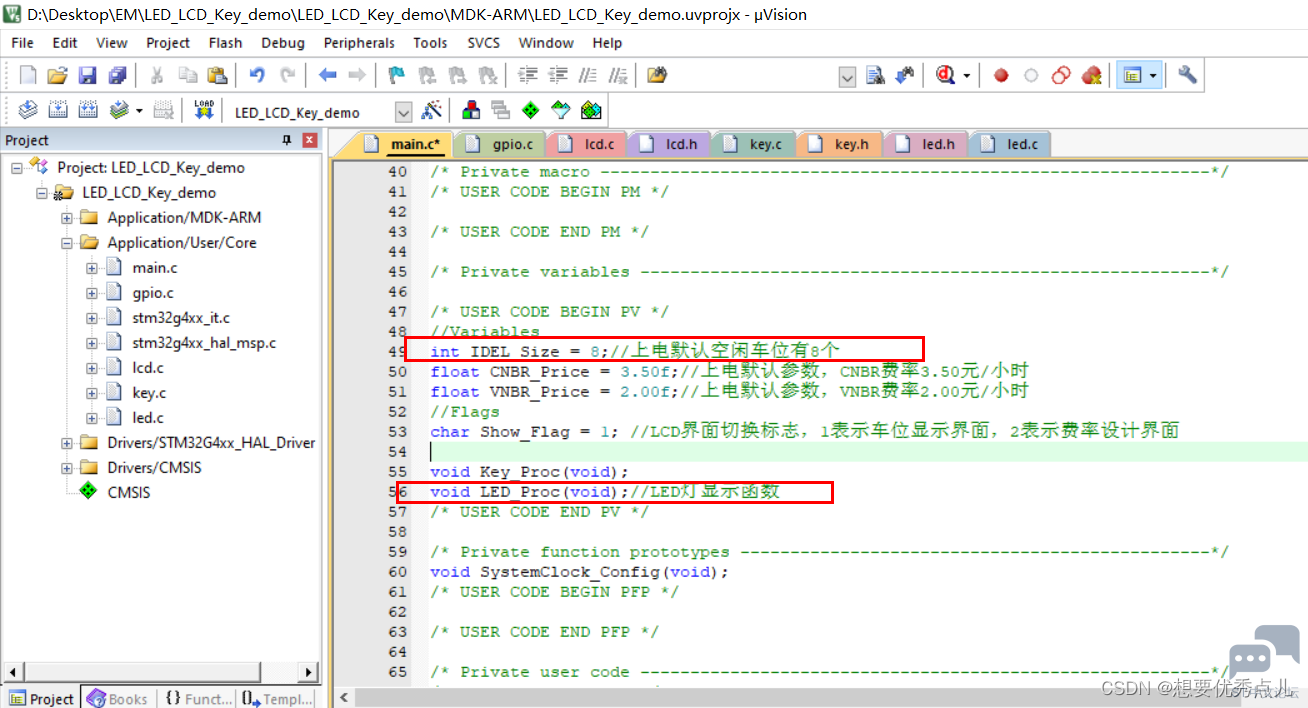Save the current file
The image size is (1308, 708).
tap(88, 75)
